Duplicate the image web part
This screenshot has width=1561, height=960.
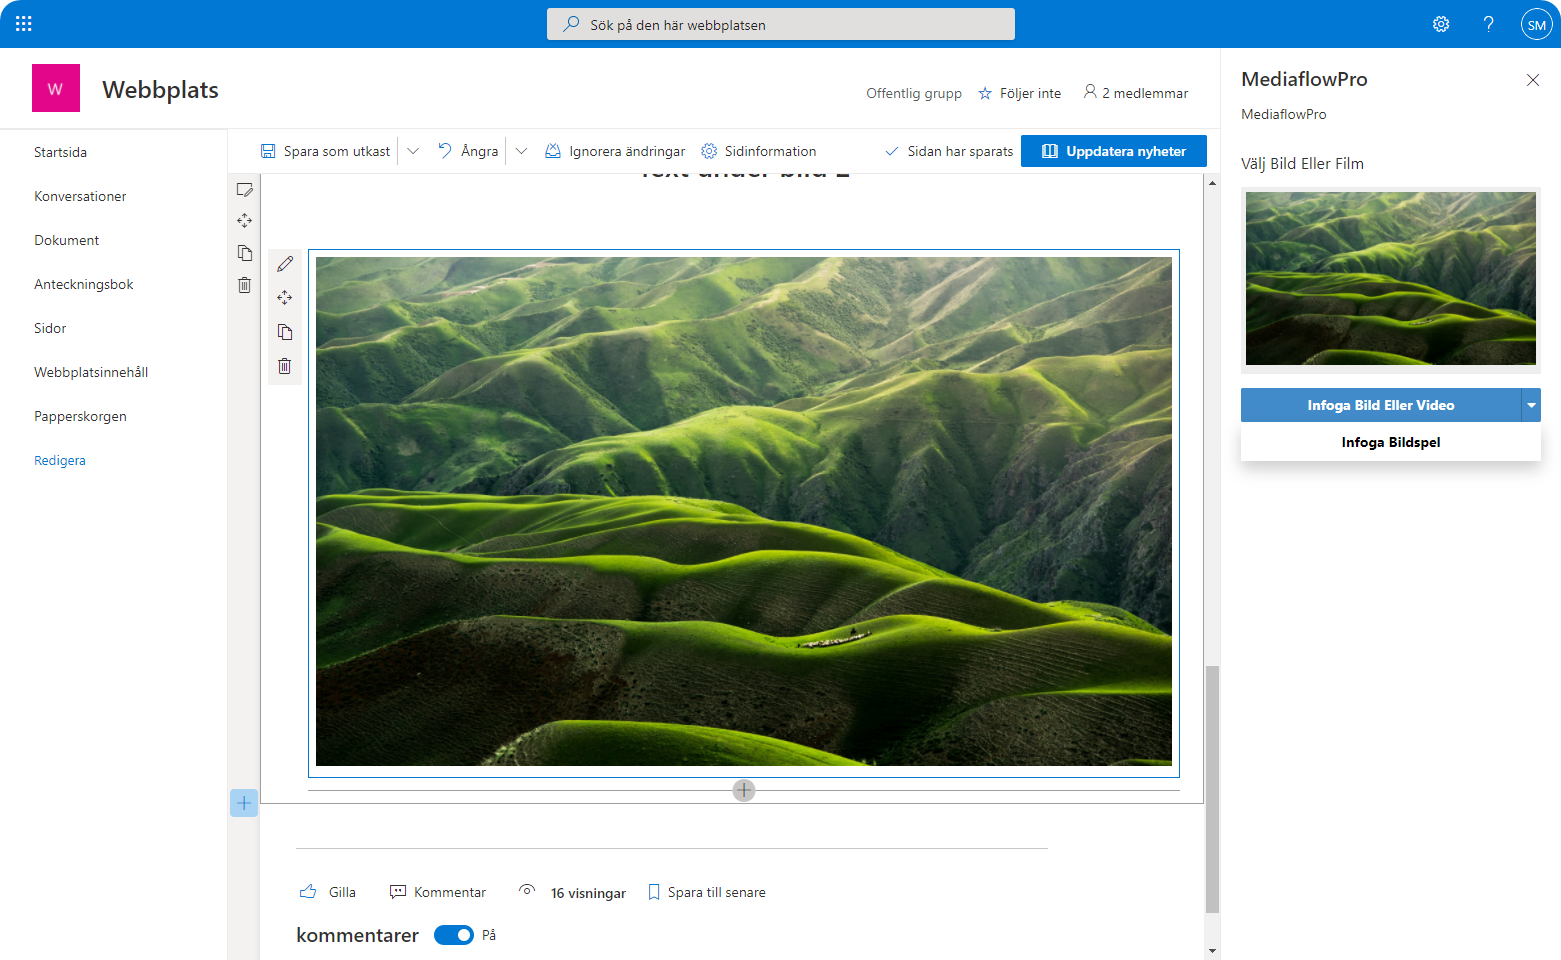[285, 332]
